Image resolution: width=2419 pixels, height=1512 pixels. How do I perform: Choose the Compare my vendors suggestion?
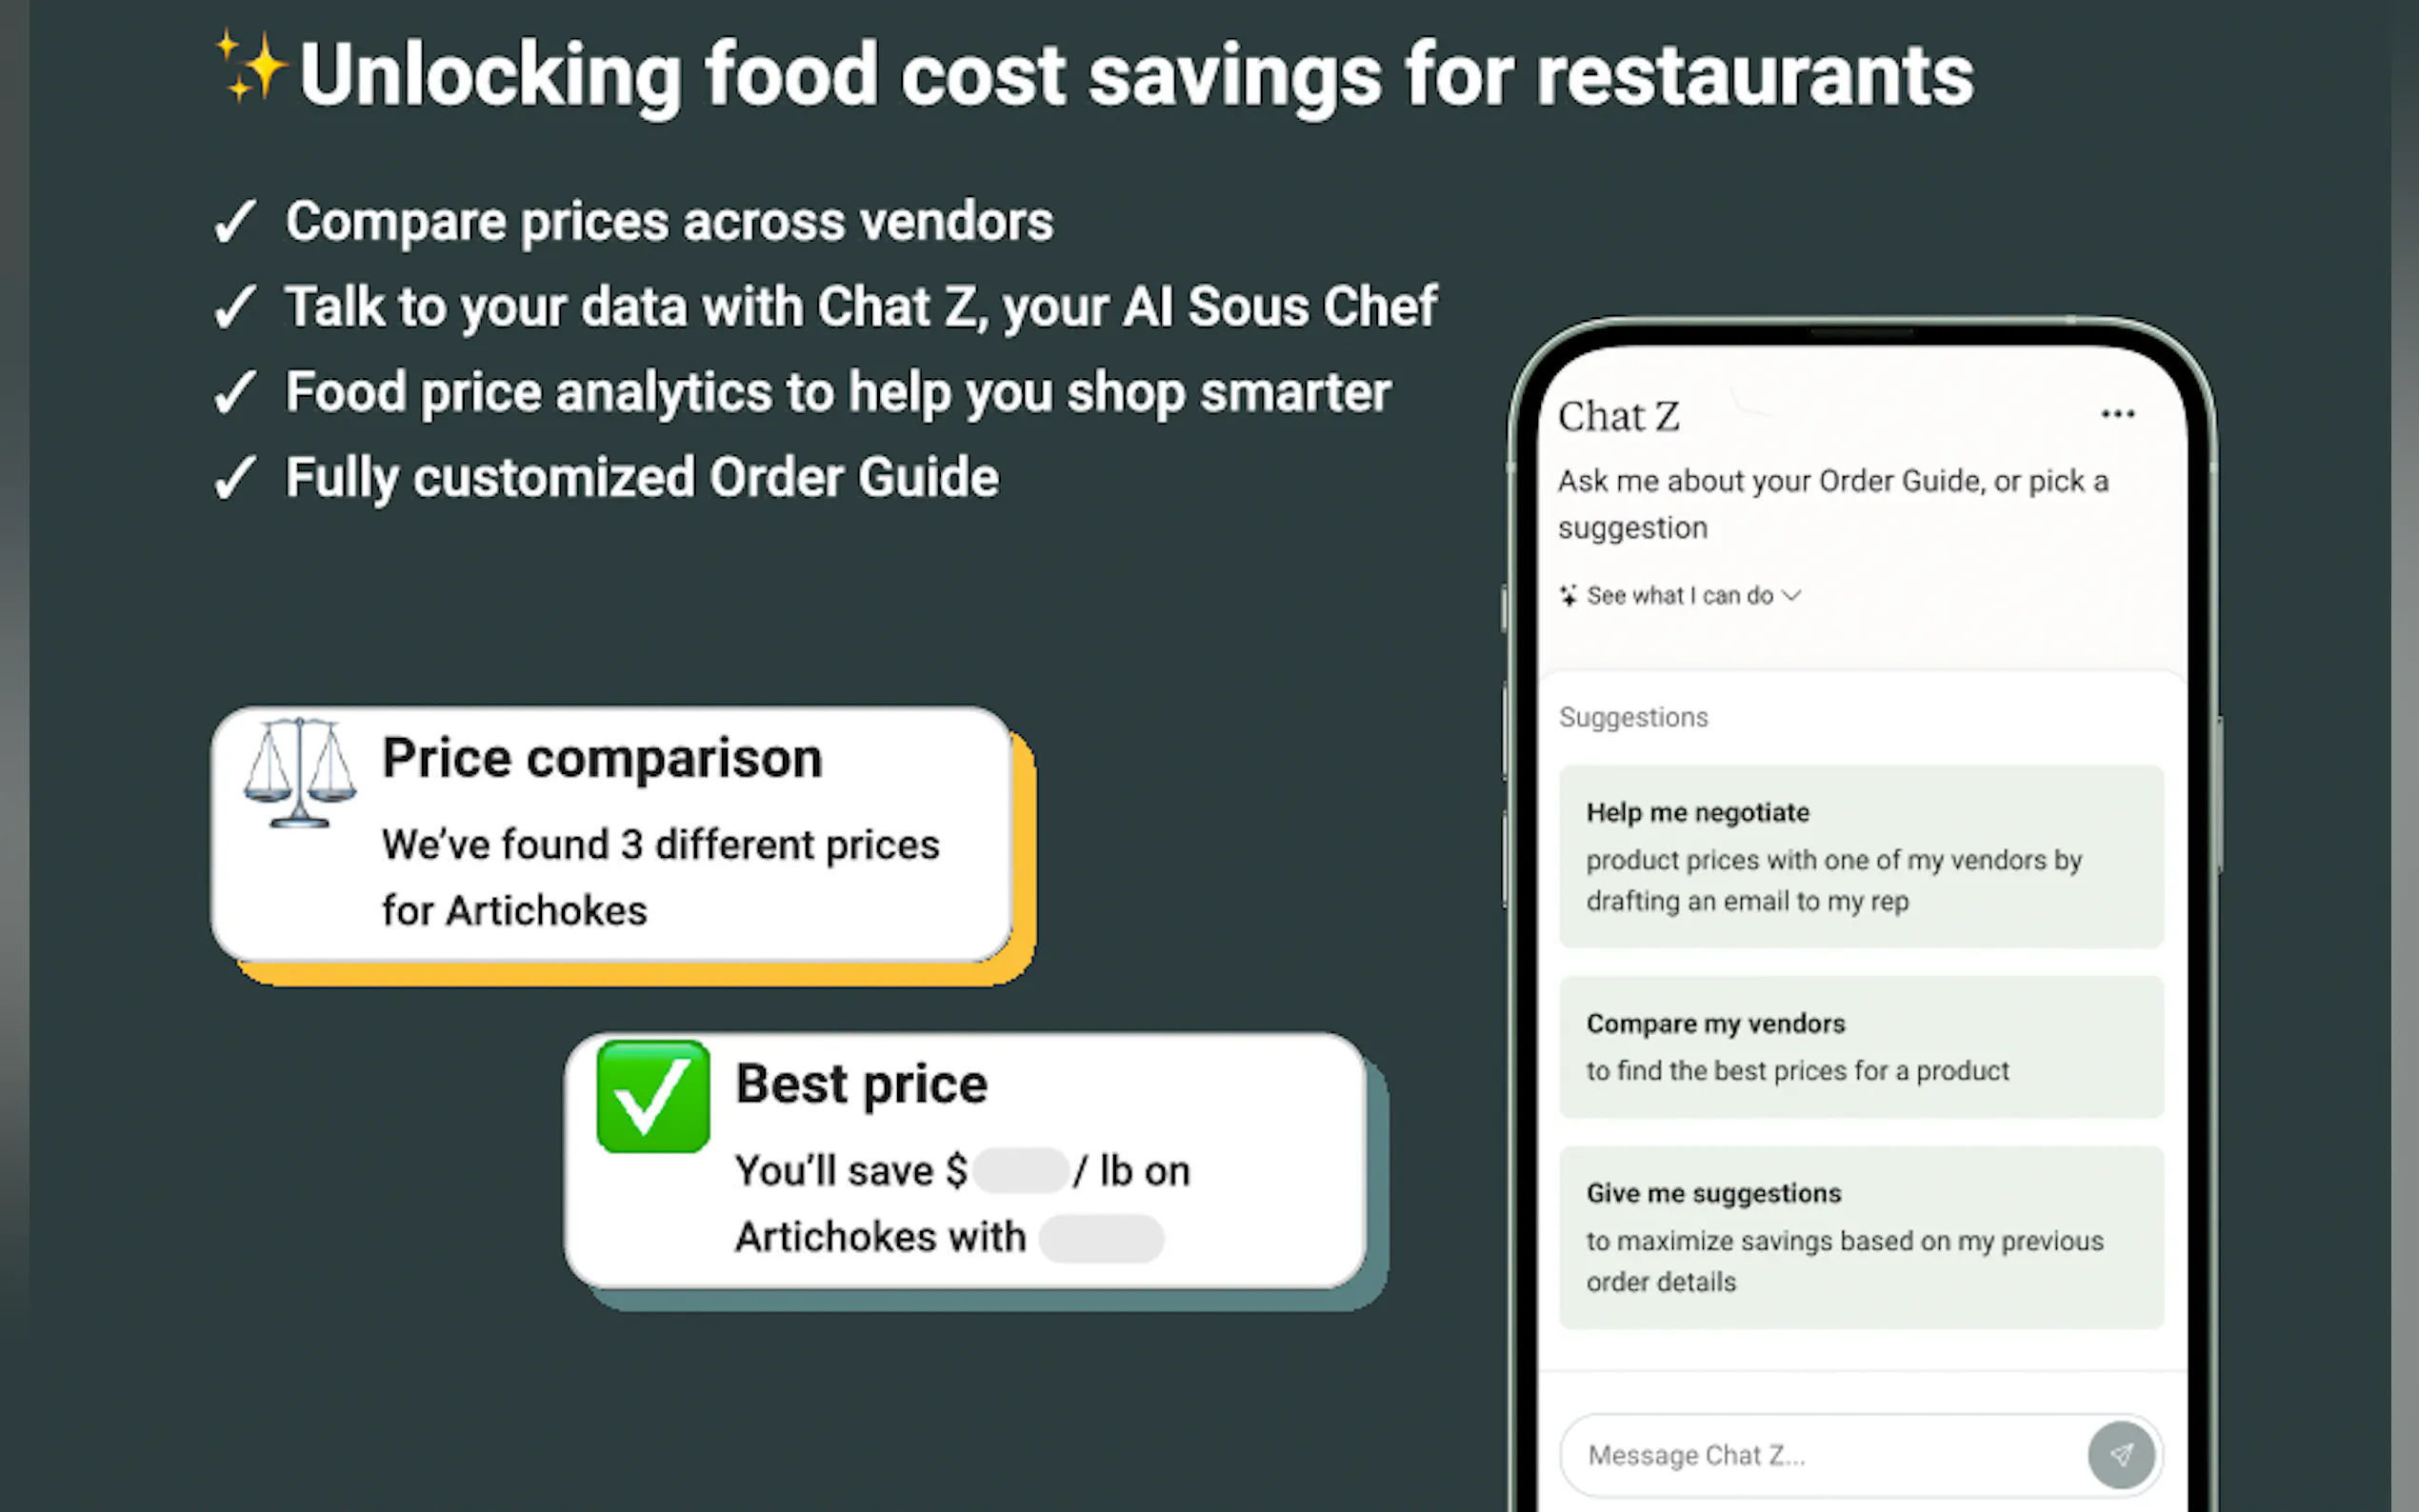(1860, 1046)
